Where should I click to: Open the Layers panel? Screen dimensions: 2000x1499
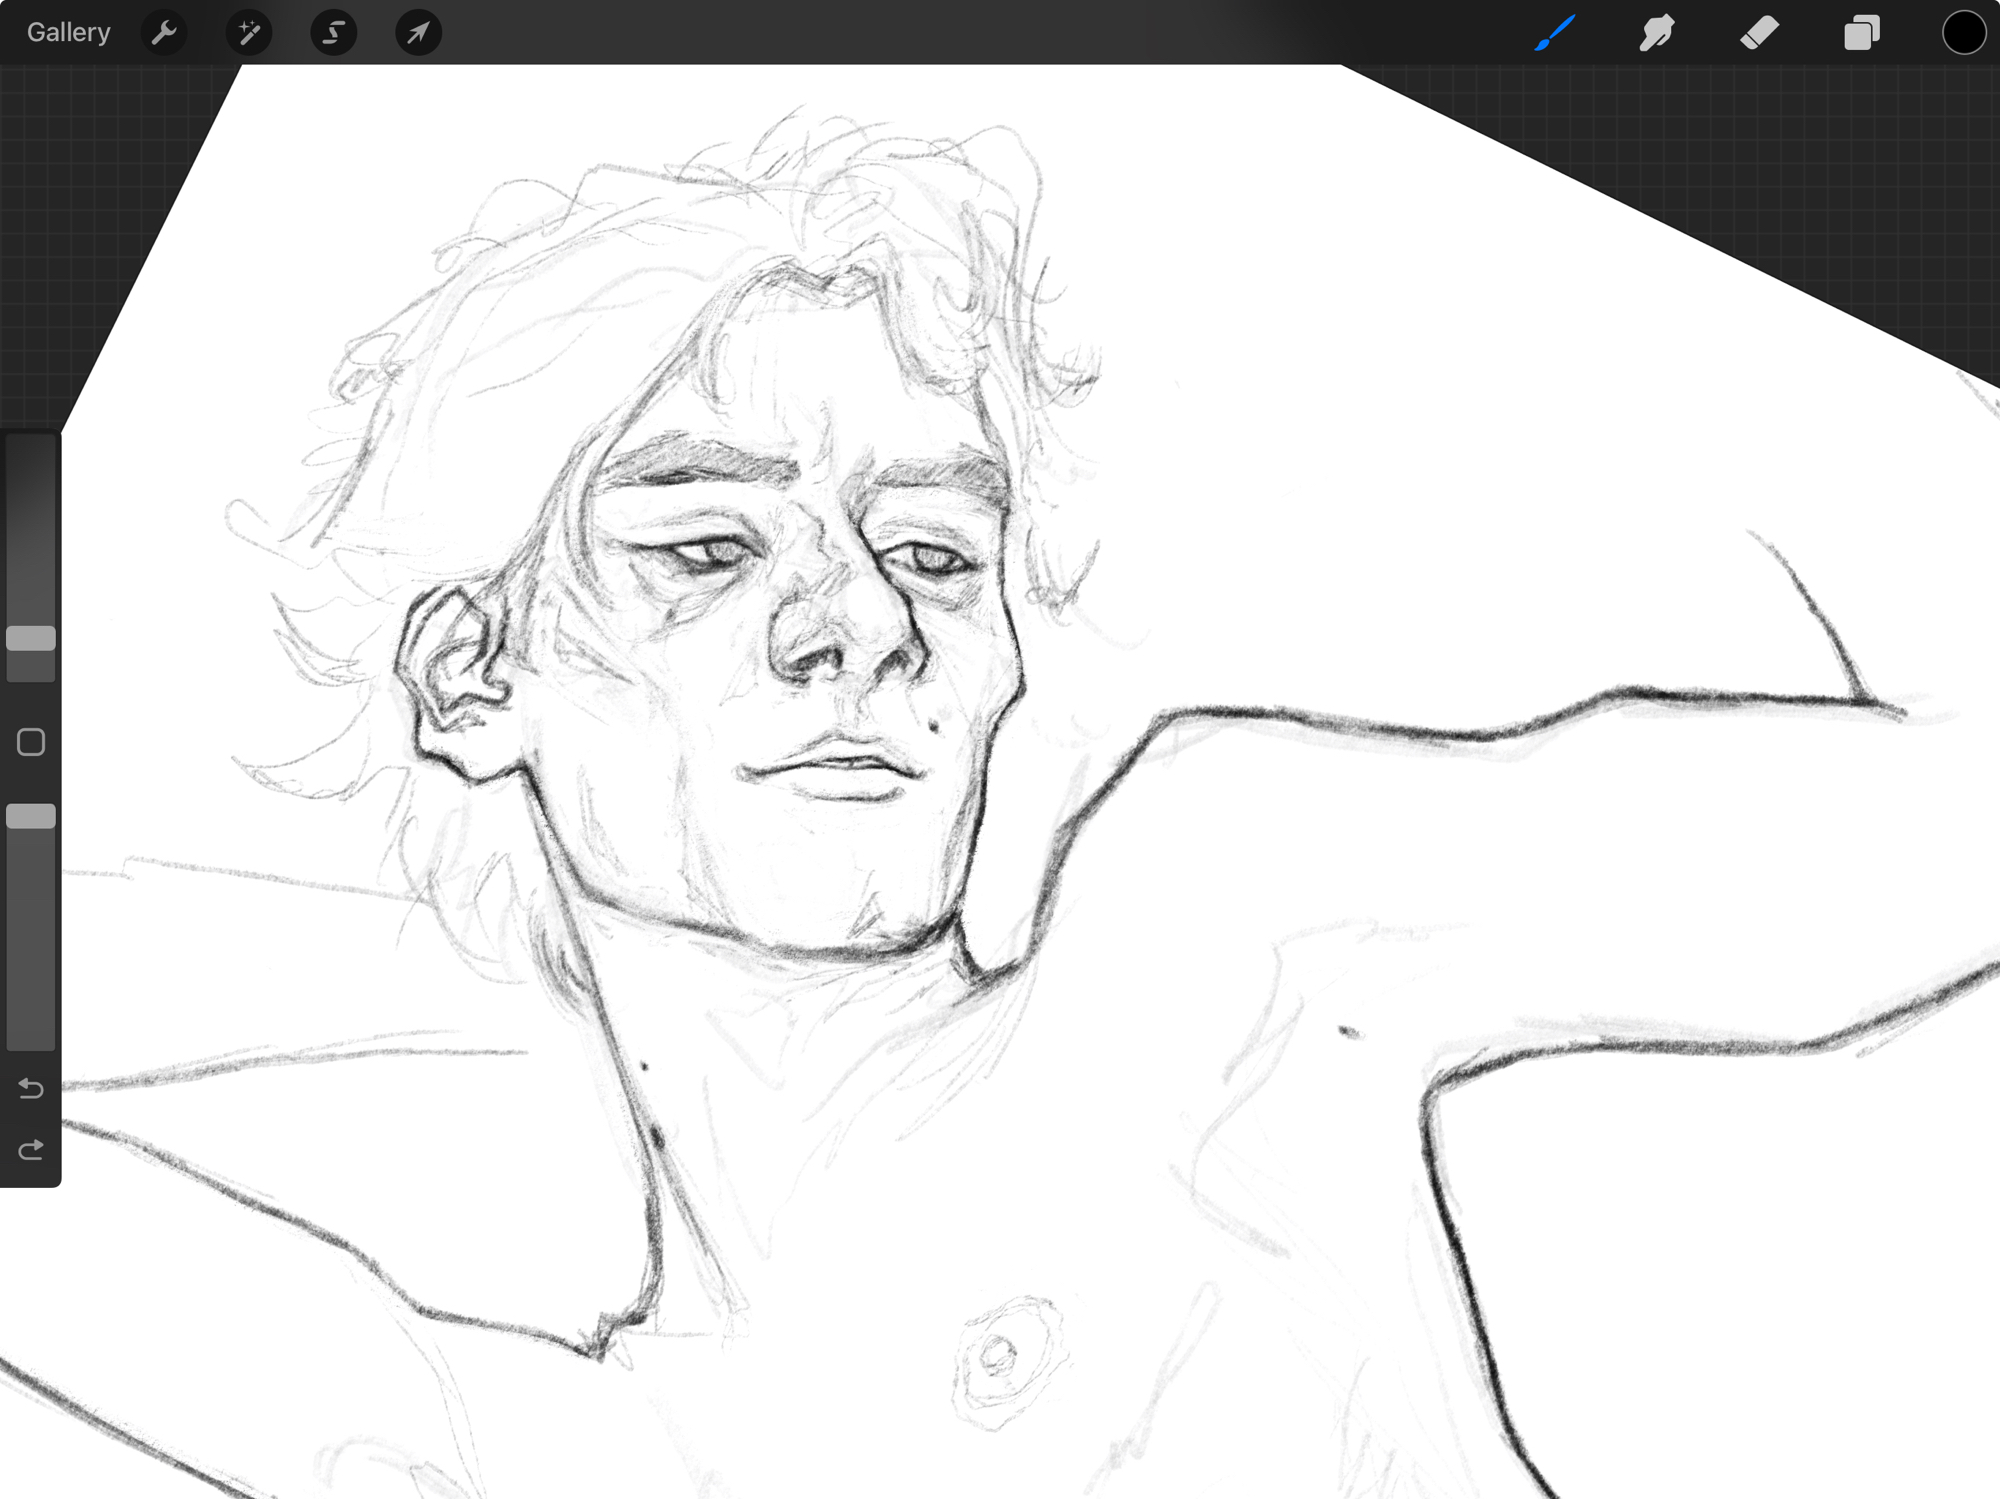click(x=1861, y=33)
